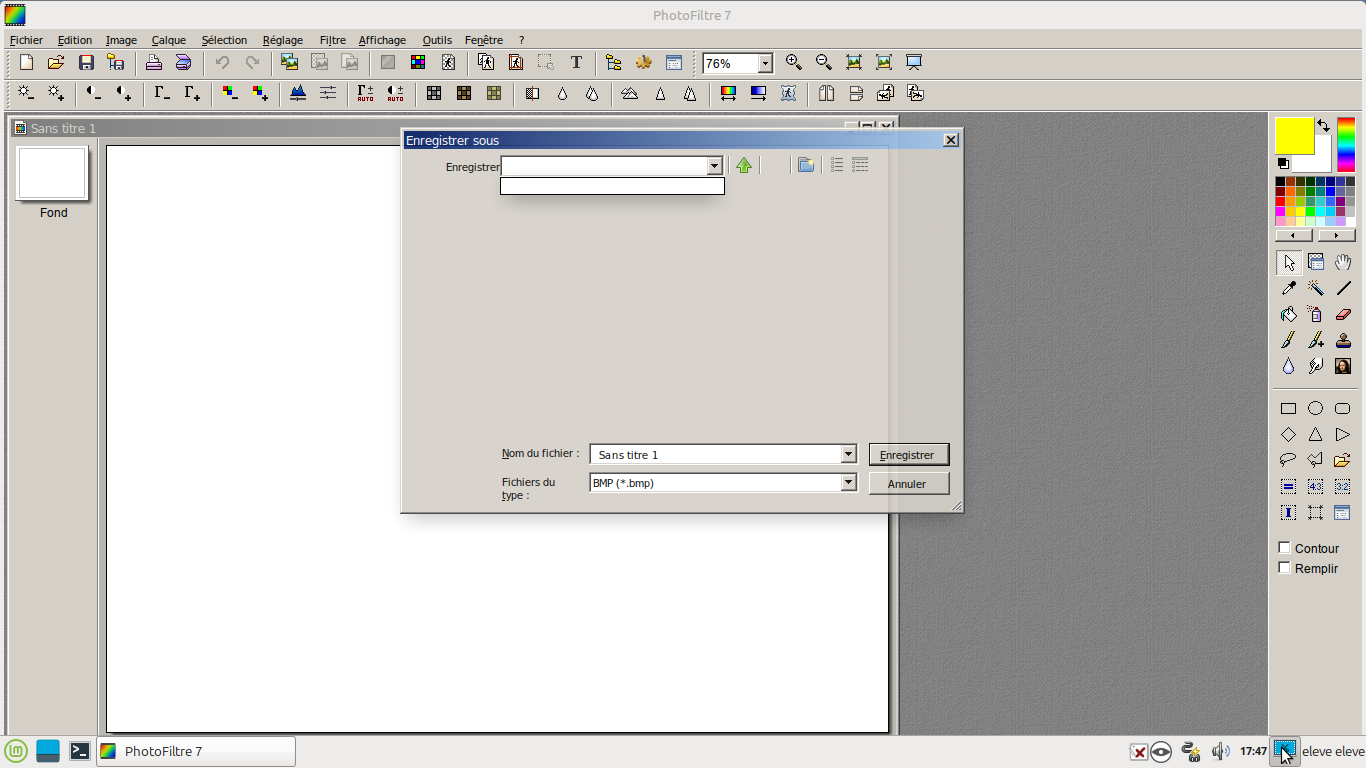1366x768 pixels.
Task: Select the Magic wand tool
Action: 1316,288
